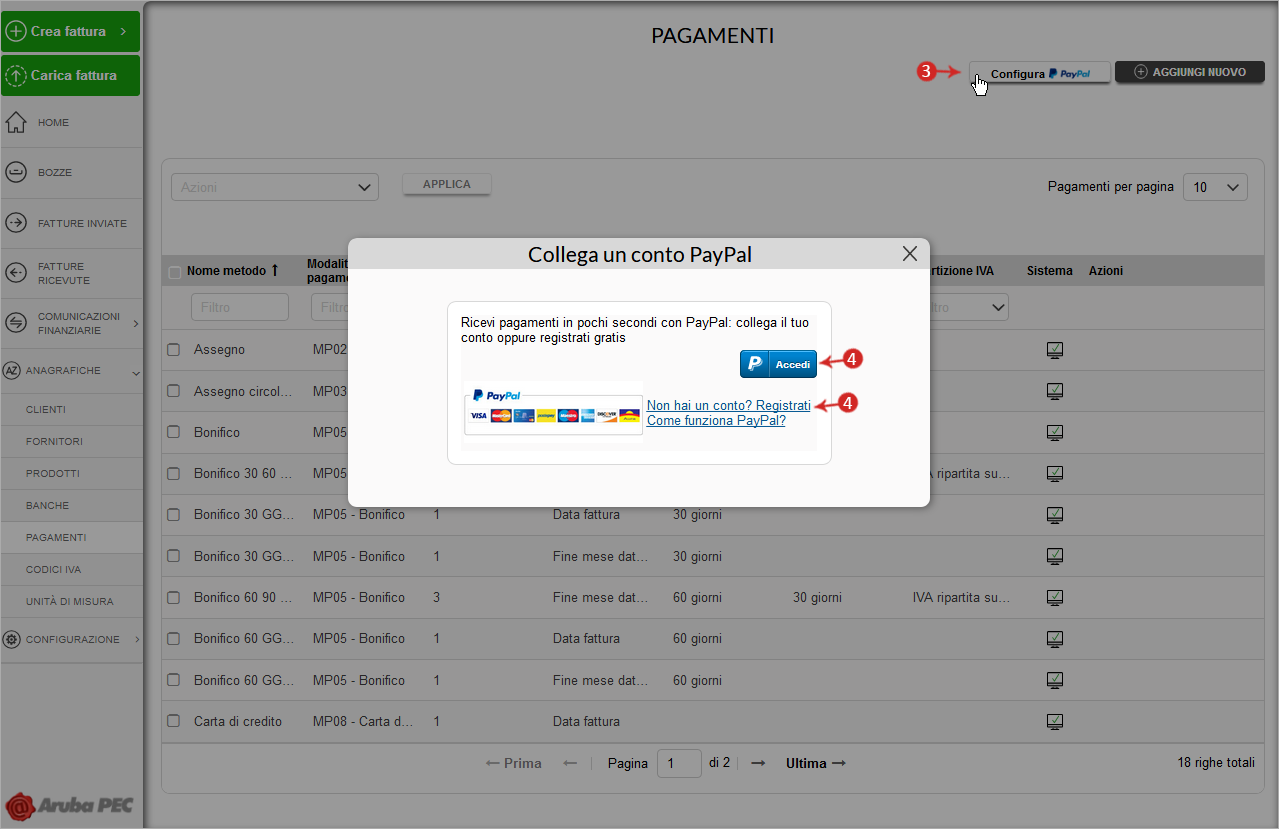Click the Applica button

point(447,185)
